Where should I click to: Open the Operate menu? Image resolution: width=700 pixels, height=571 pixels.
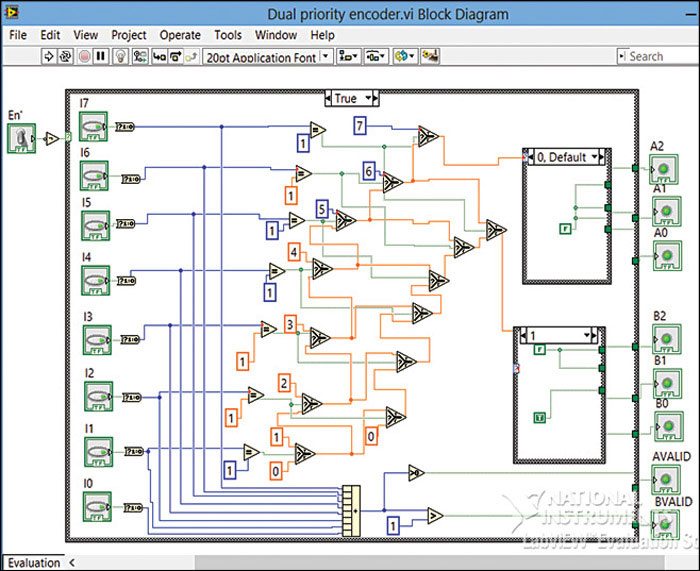click(x=180, y=35)
